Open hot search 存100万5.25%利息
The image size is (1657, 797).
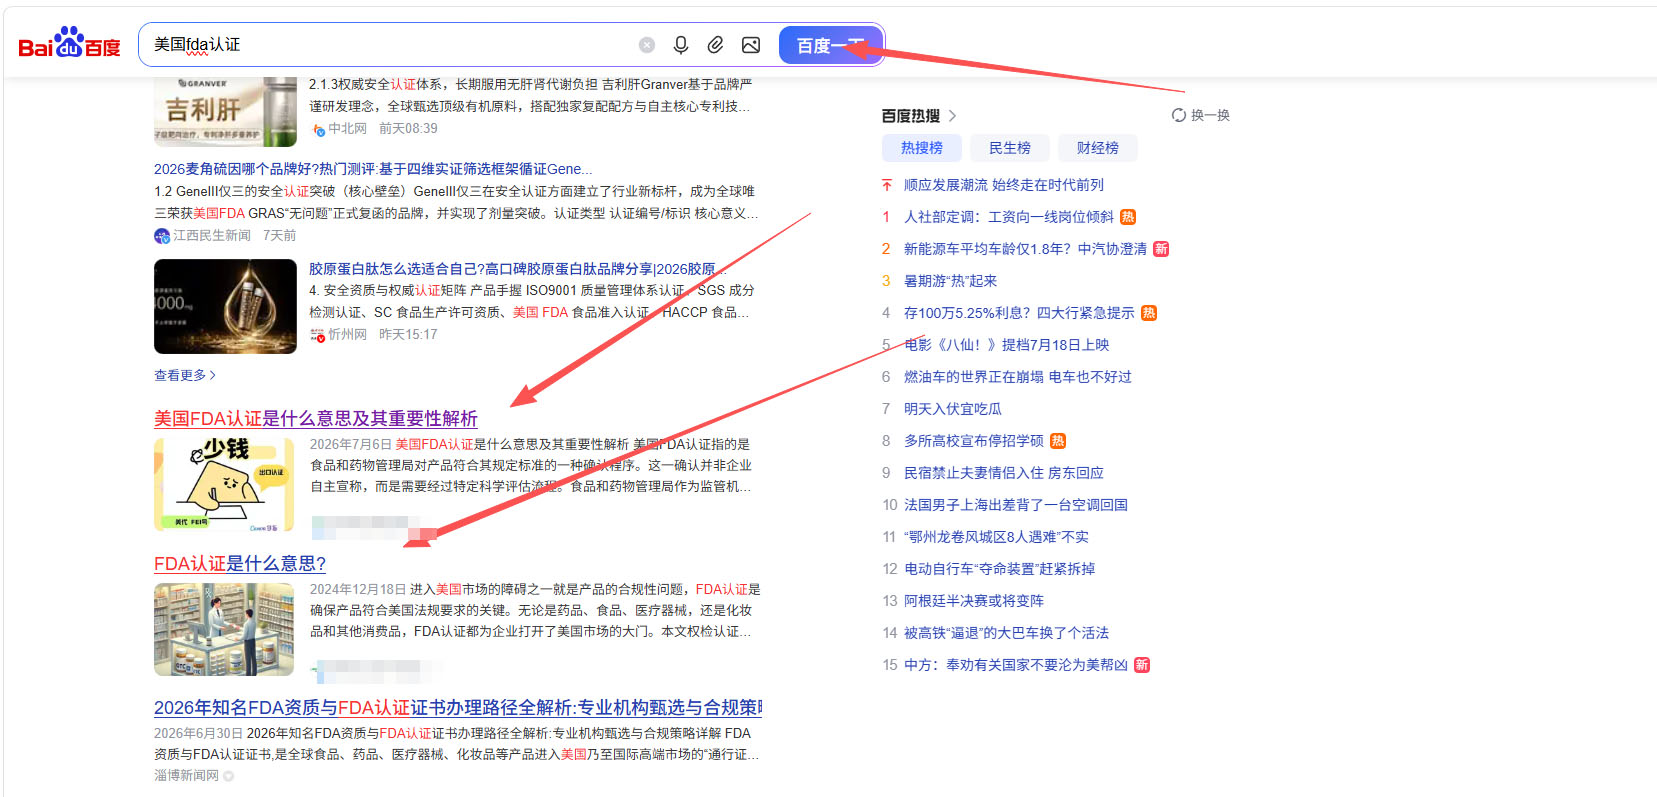pos(1019,313)
